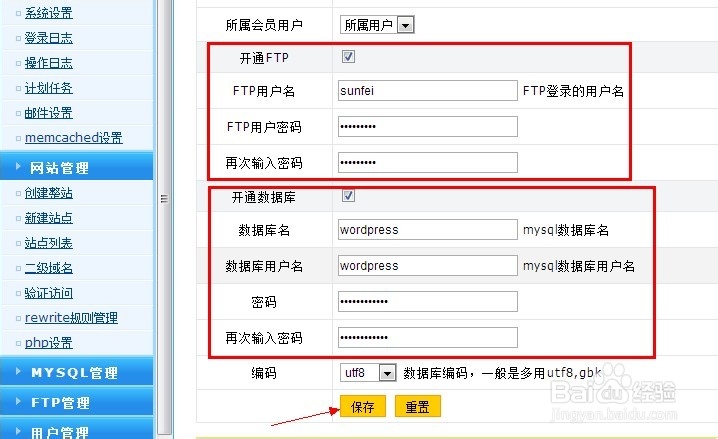
Task: Open the 登录日志 link
Action: (49, 38)
